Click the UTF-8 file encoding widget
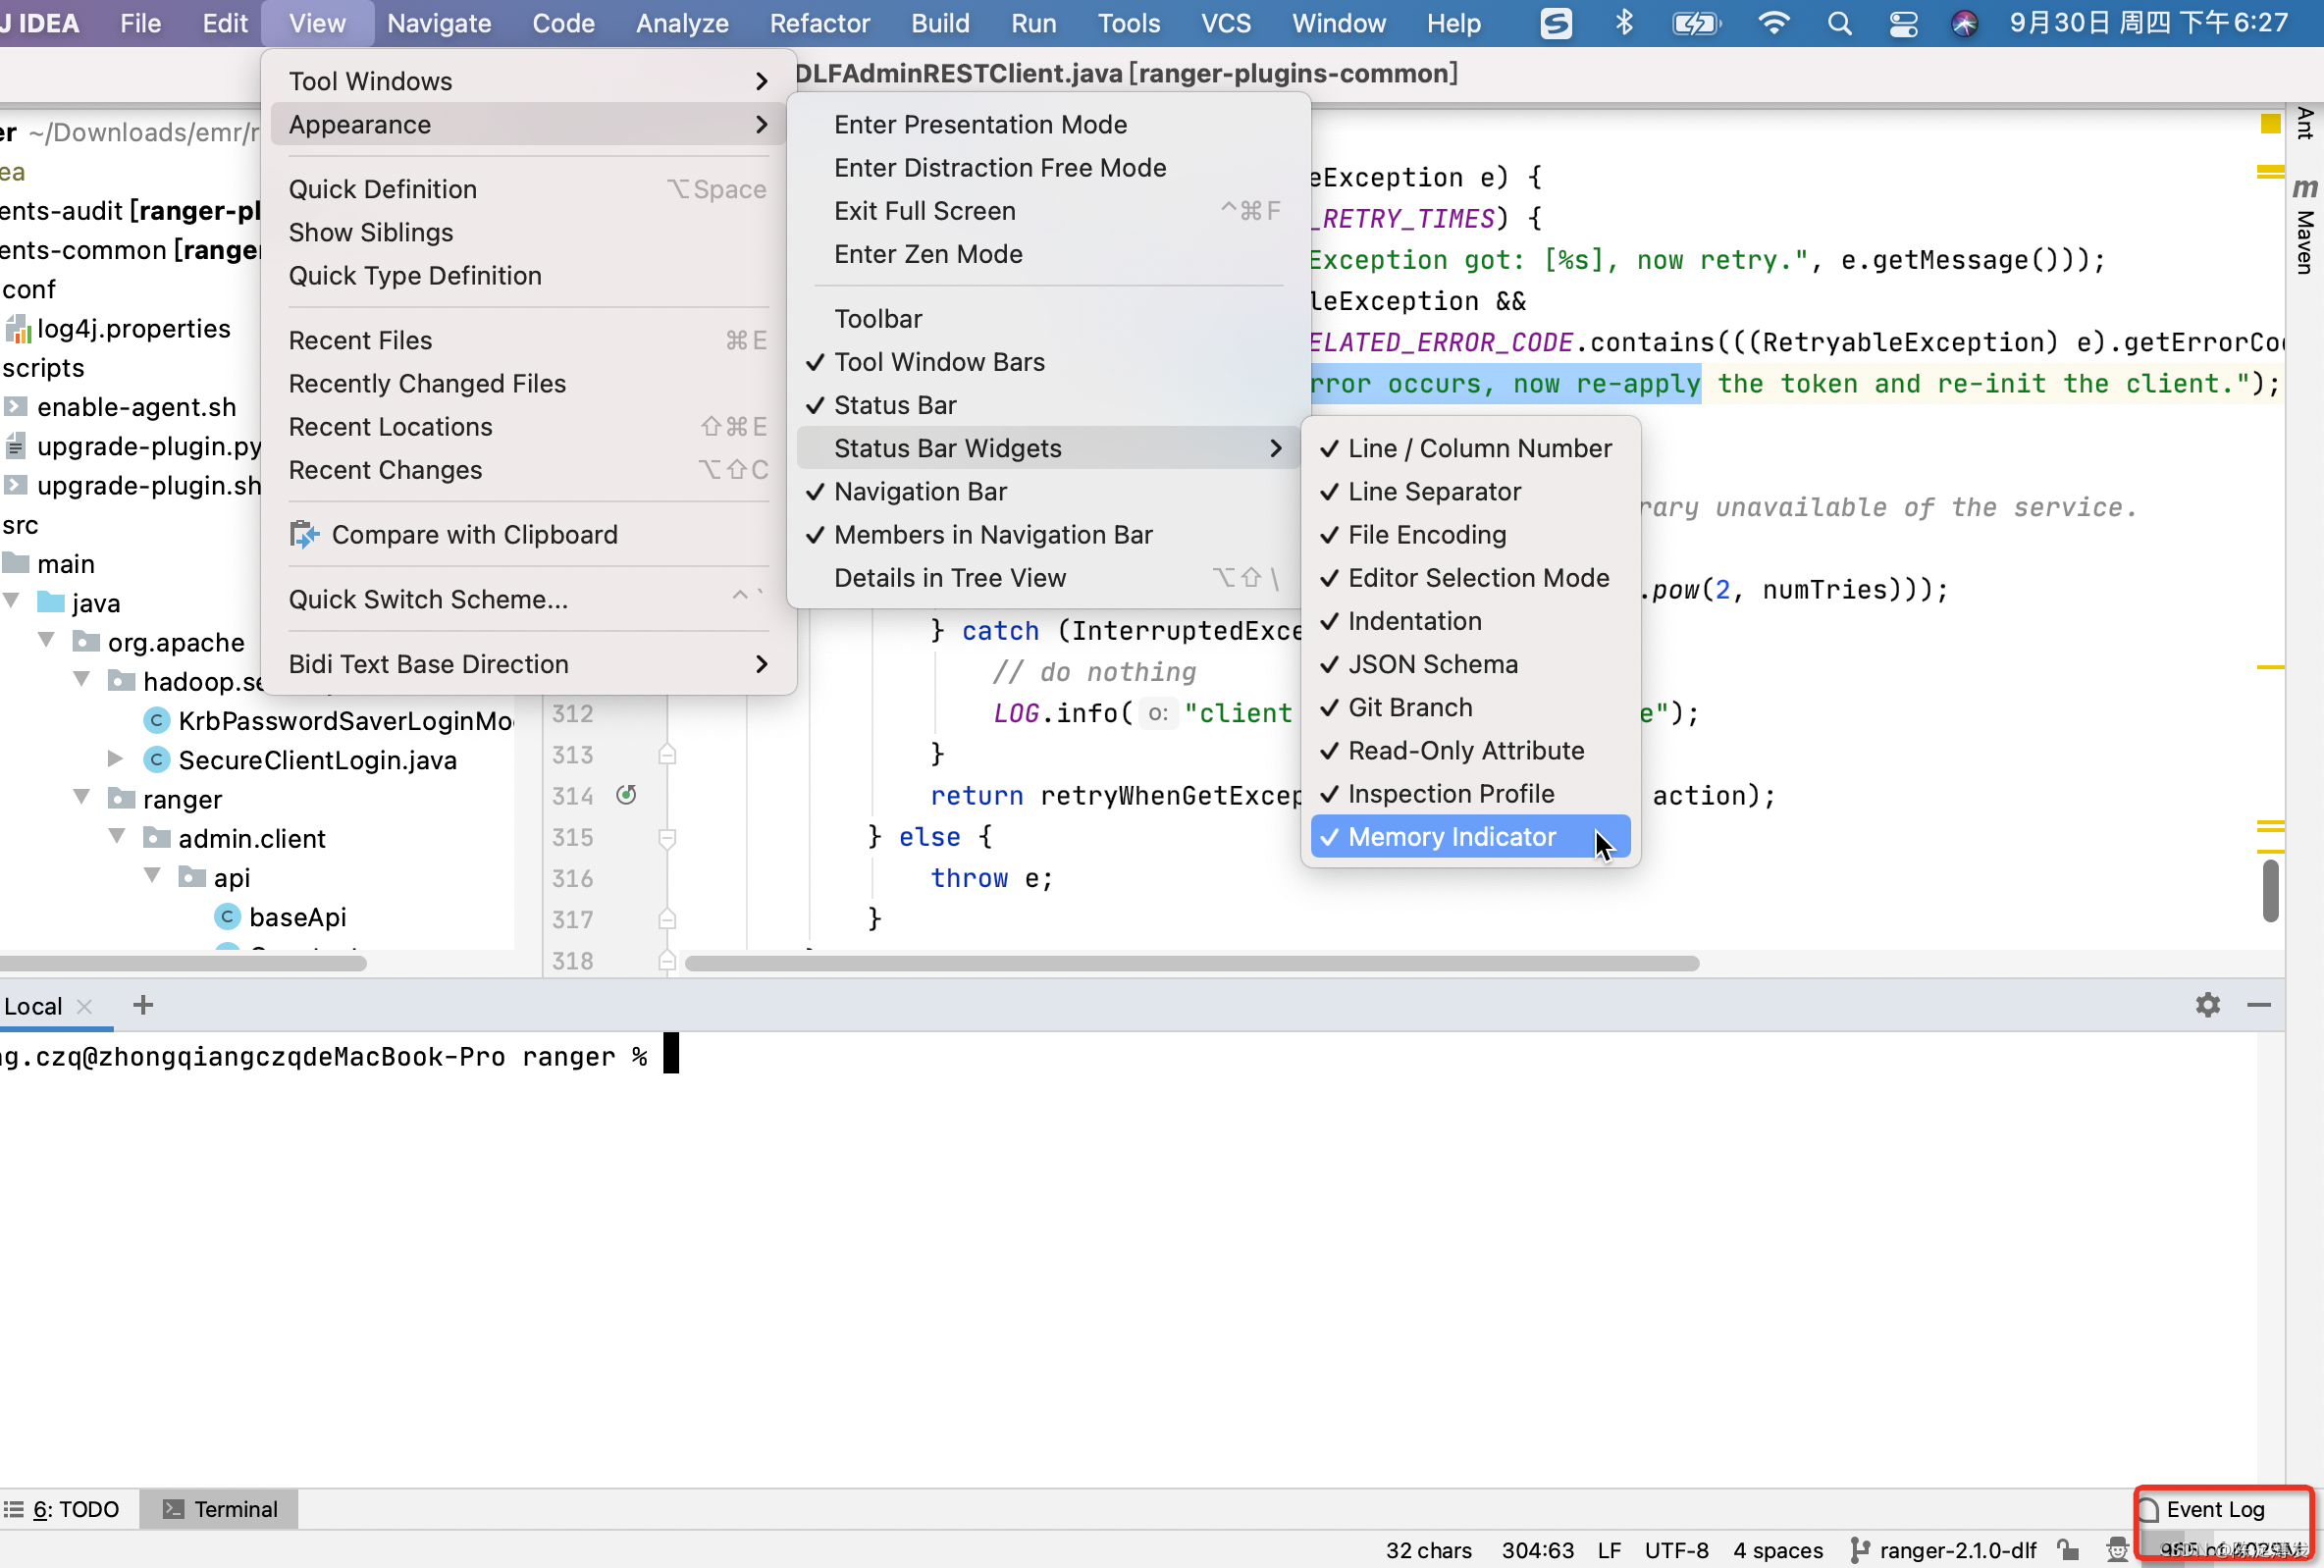2324x1568 pixels. (x=1676, y=1550)
